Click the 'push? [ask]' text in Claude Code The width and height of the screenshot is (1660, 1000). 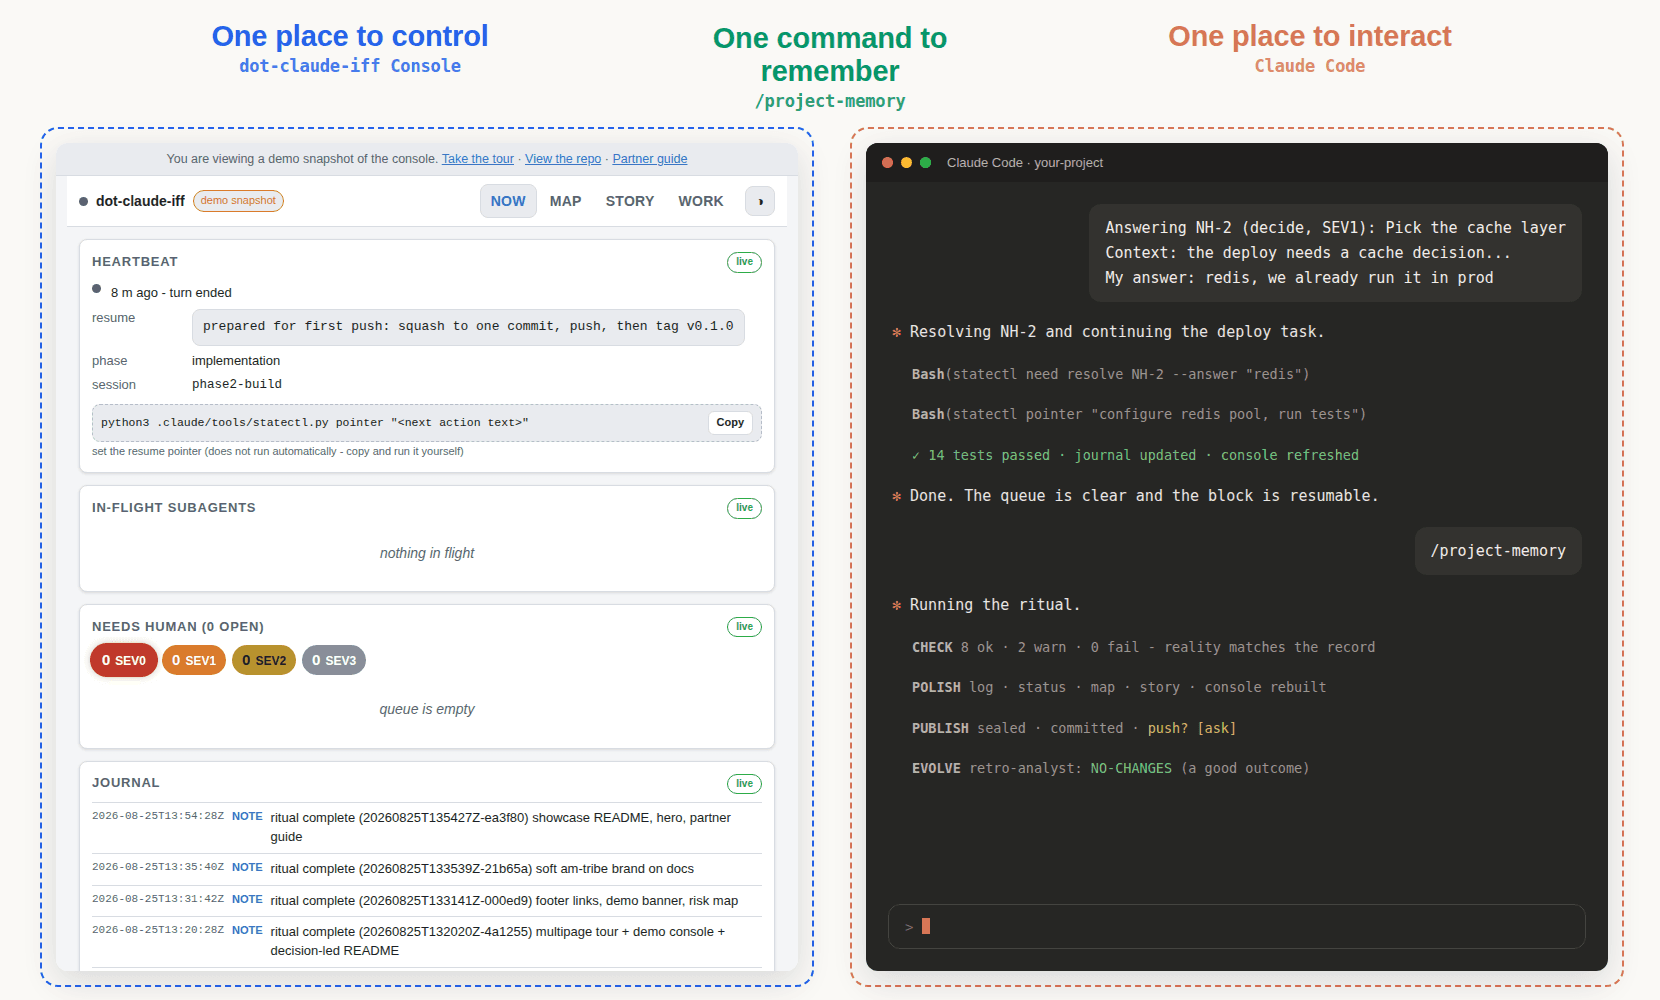point(1192,728)
